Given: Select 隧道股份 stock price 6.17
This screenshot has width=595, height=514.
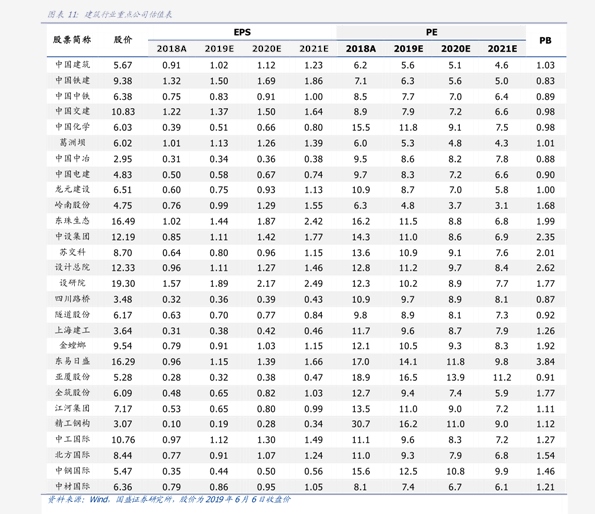Looking at the screenshot, I should point(123,315).
